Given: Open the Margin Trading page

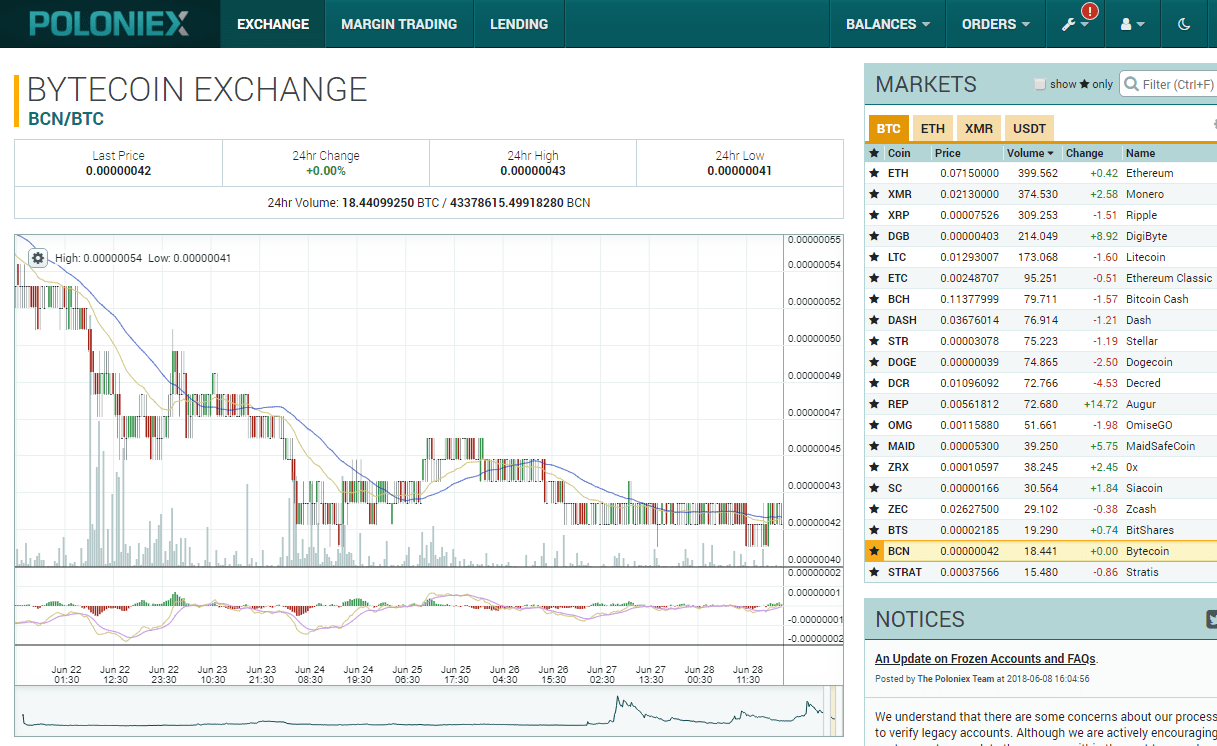Looking at the screenshot, I should pyautogui.click(x=398, y=23).
